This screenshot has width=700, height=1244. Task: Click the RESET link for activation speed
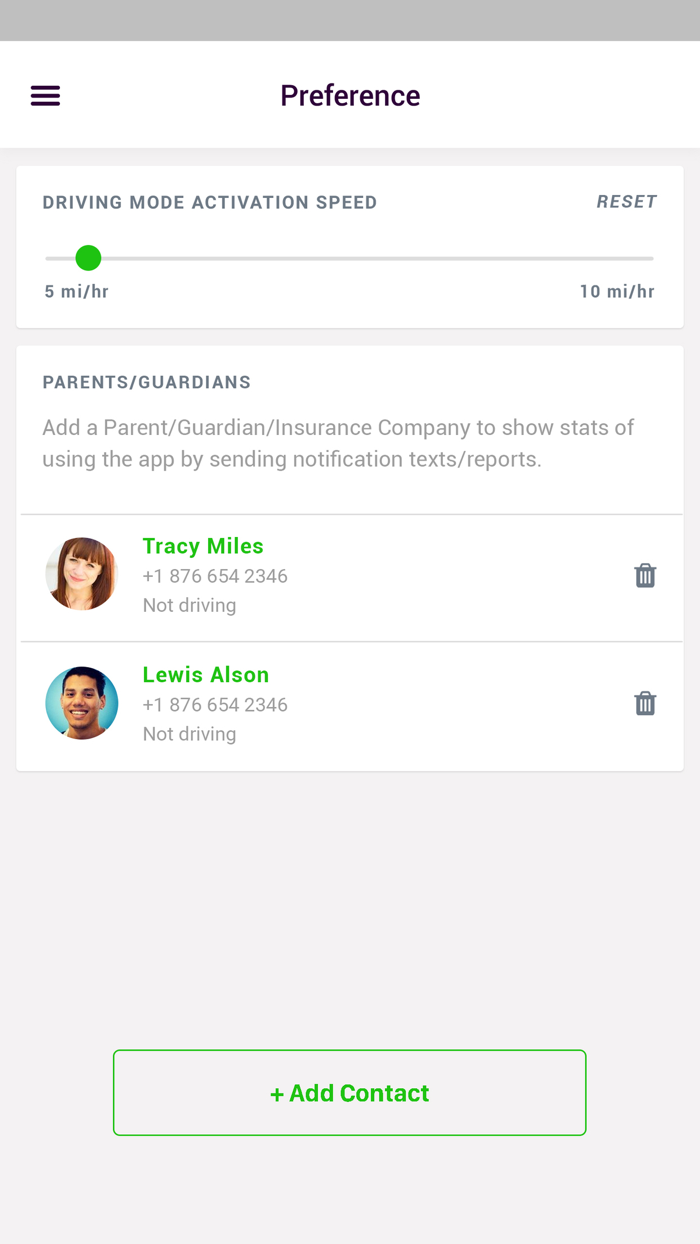[627, 201]
